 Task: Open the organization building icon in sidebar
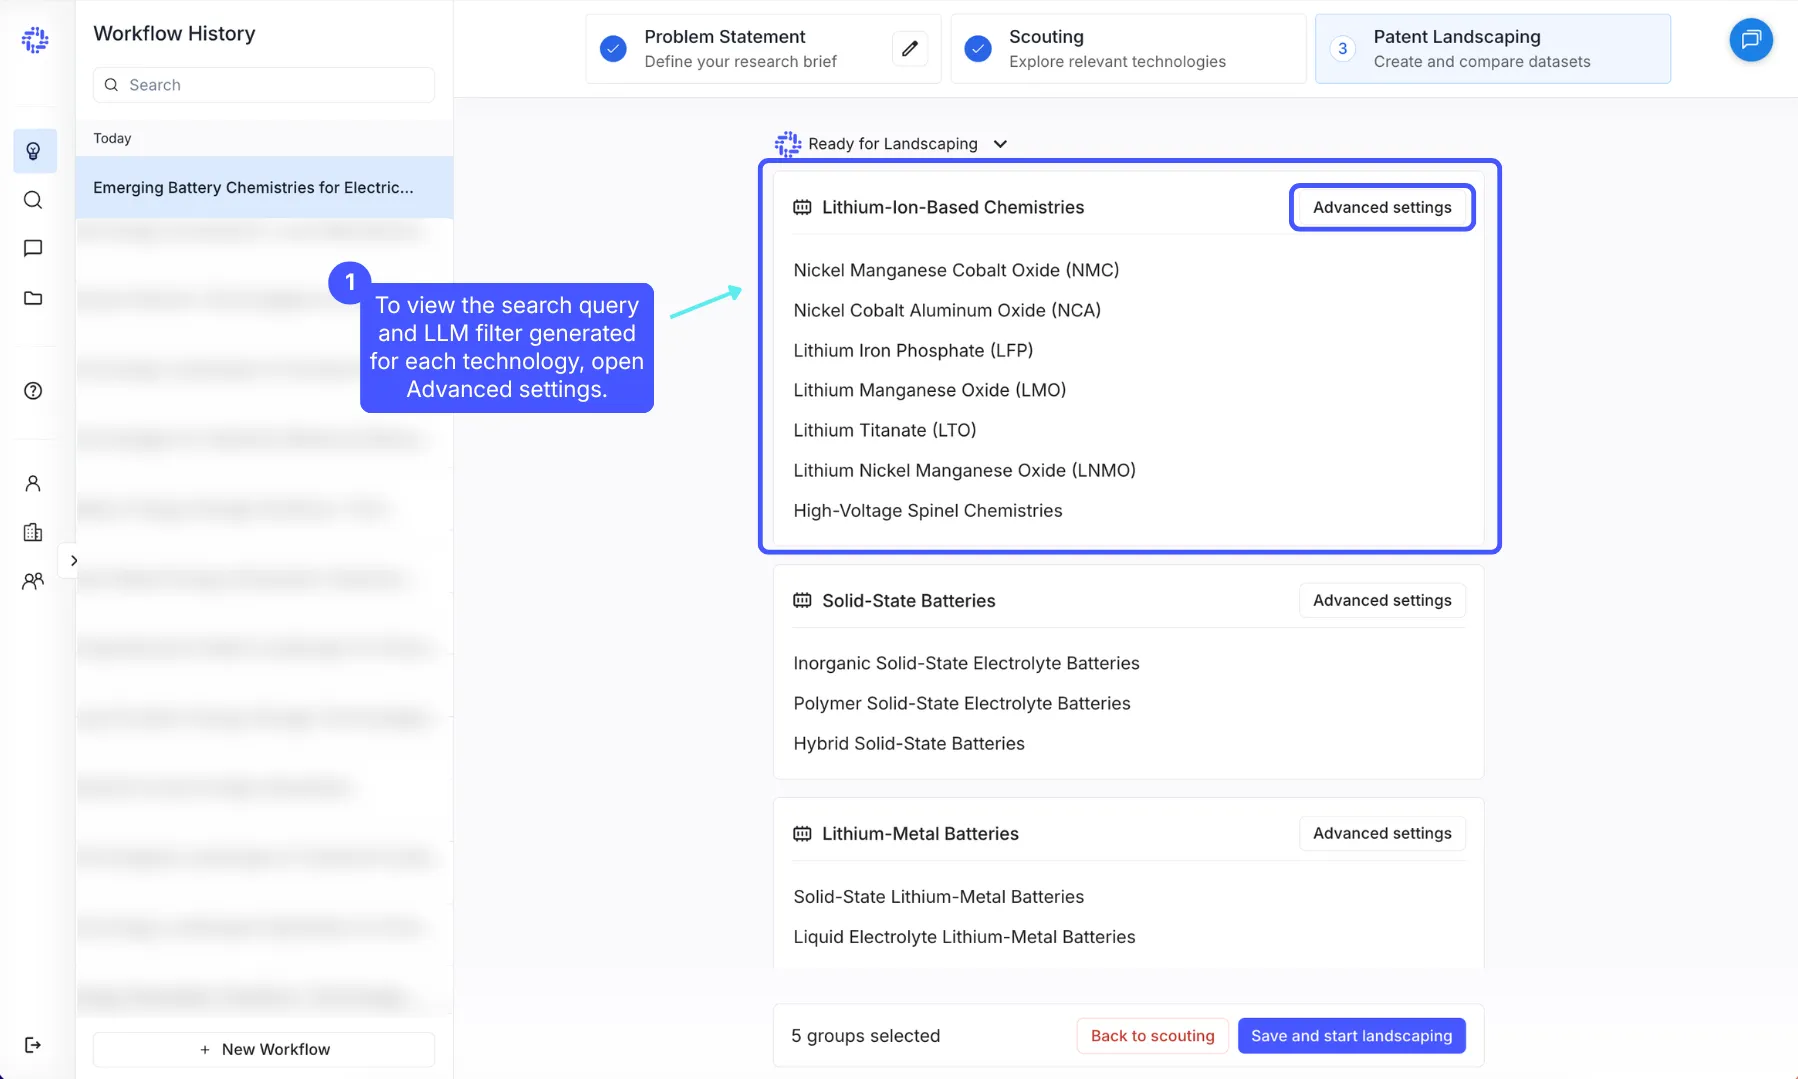(x=33, y=532)
